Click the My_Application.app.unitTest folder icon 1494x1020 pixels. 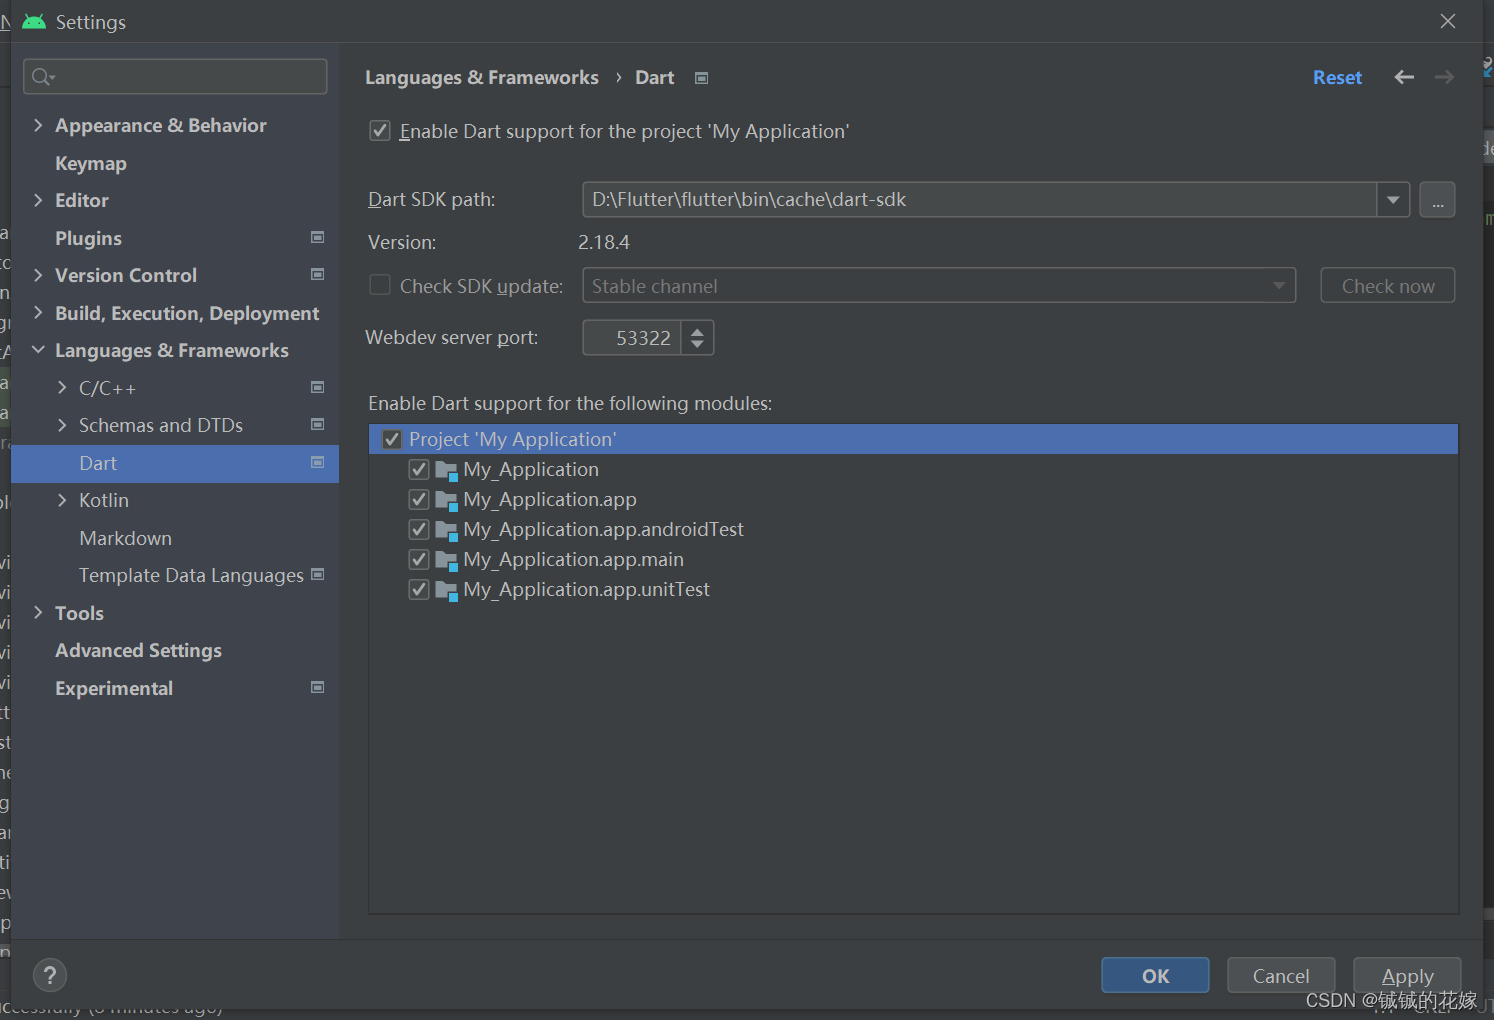pos(447,590)
